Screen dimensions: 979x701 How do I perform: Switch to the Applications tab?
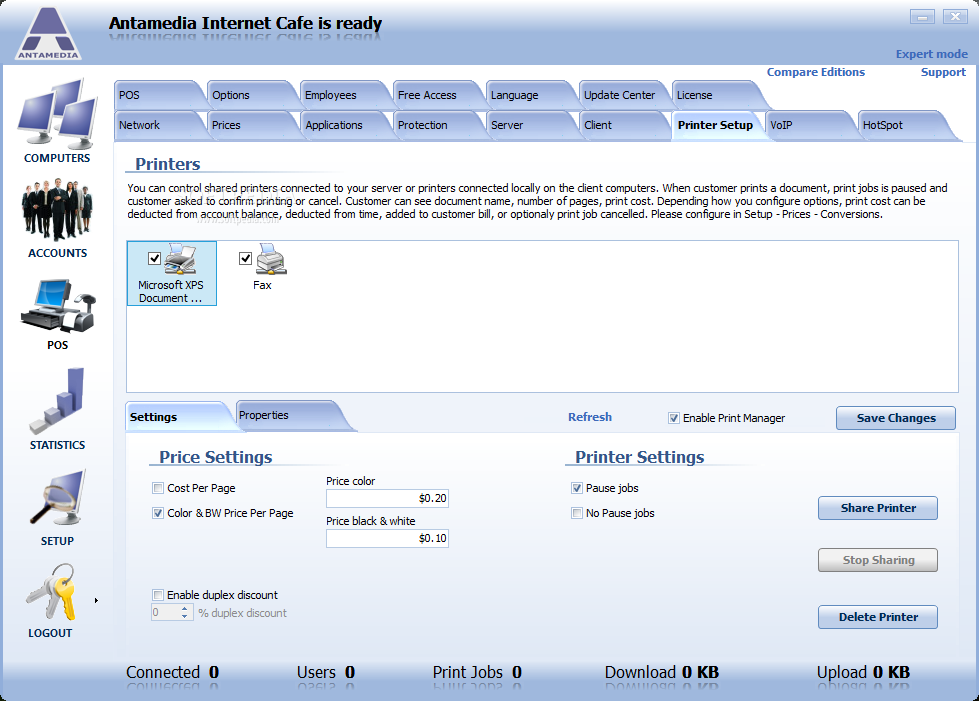click(x=343, y=125)
